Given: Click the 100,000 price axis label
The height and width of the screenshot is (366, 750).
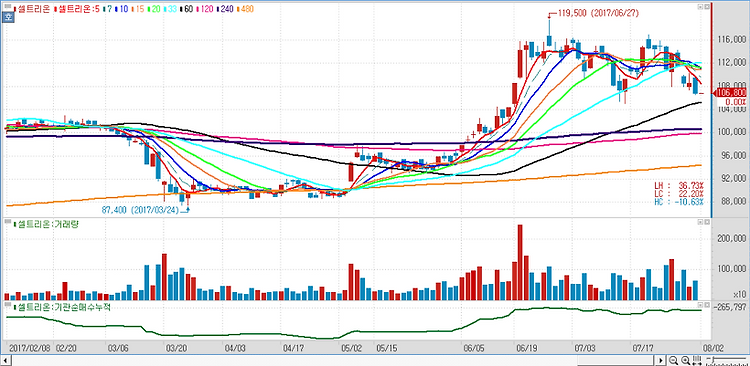Looking at the screenshot, I should [x=731, y=132].
